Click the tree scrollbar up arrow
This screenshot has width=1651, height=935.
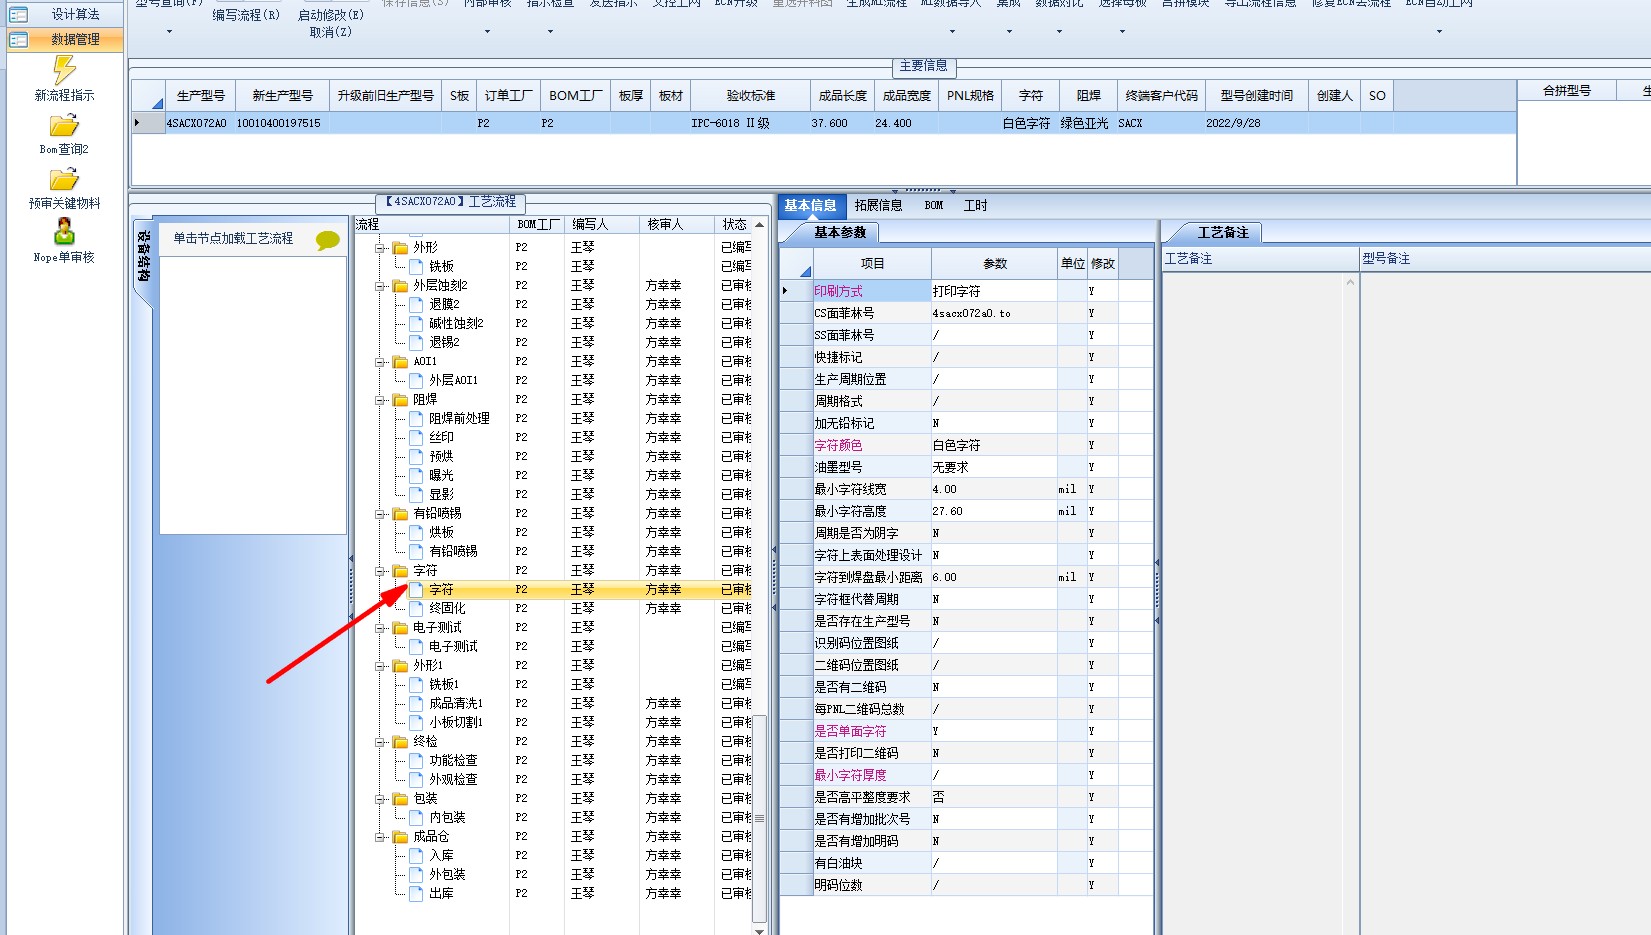(759, 224)
